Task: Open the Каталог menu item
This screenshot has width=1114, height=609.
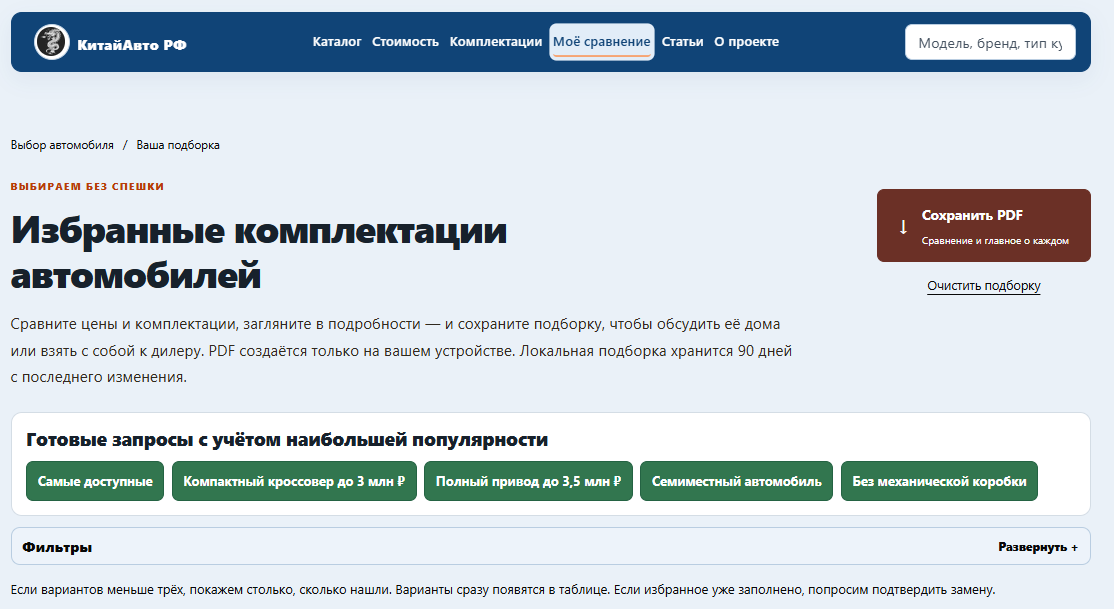Action: point(337,42)
